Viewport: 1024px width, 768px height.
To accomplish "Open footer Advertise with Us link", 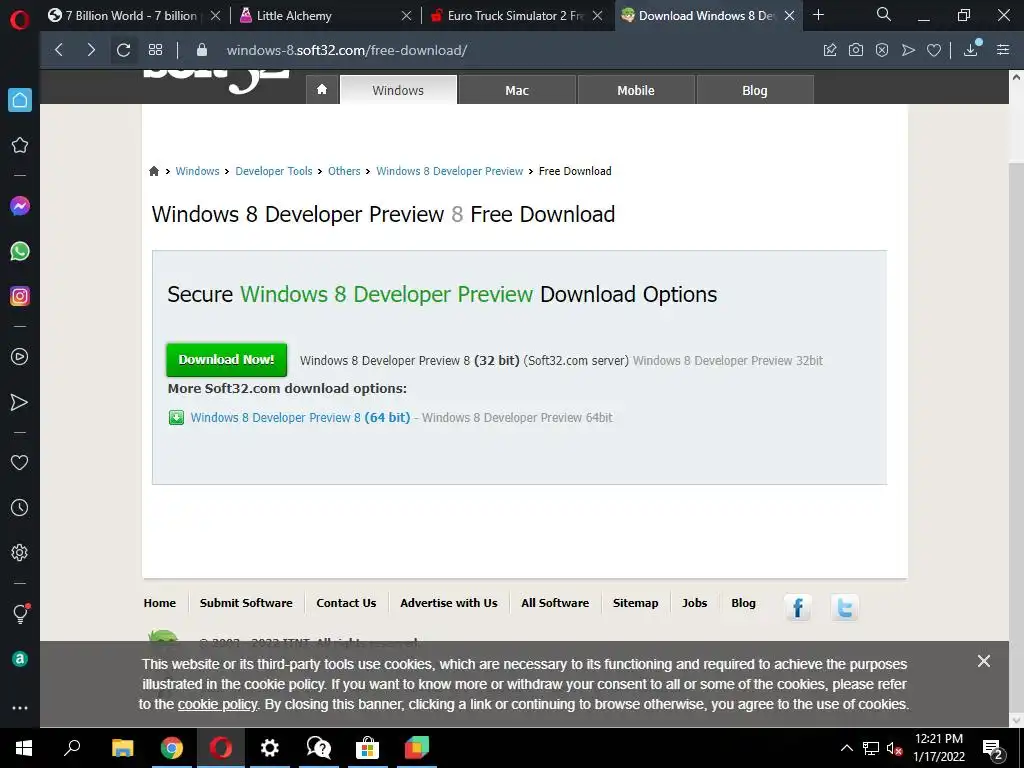I will coord(449,603).
